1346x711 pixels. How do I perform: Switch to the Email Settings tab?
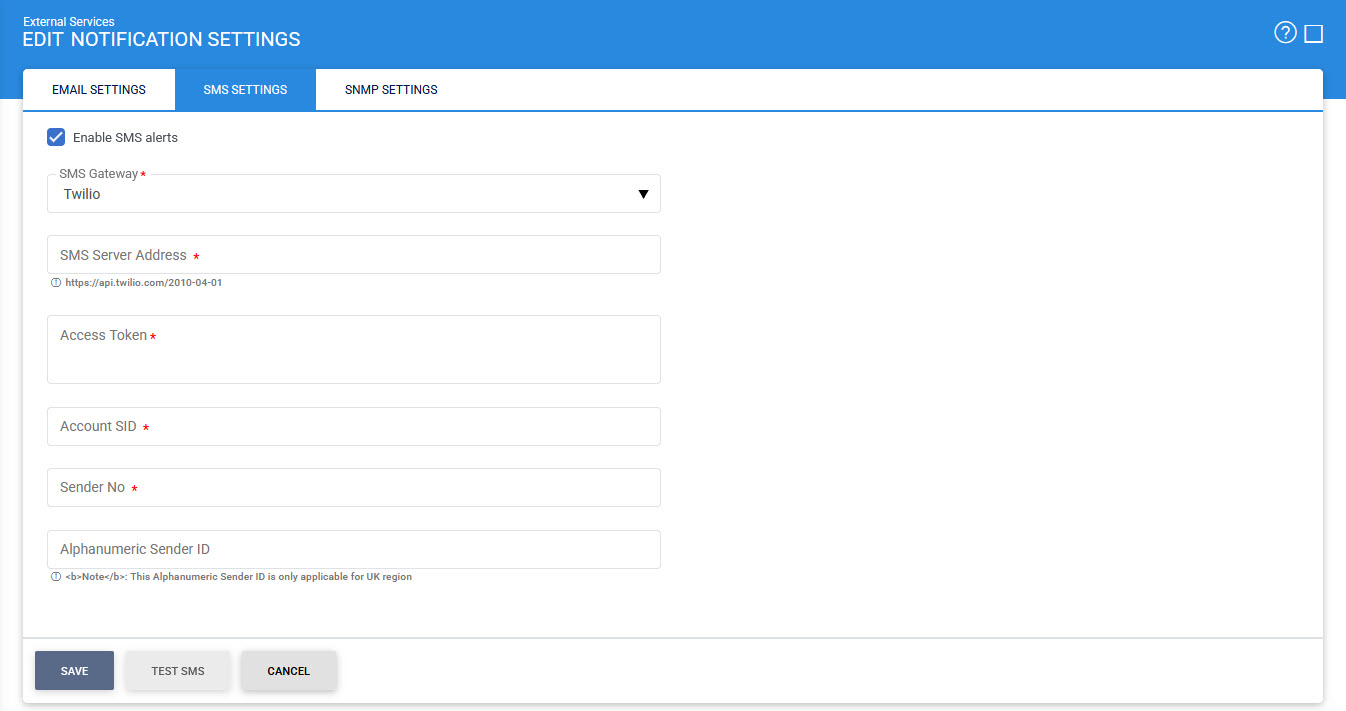tap(99, 90)
